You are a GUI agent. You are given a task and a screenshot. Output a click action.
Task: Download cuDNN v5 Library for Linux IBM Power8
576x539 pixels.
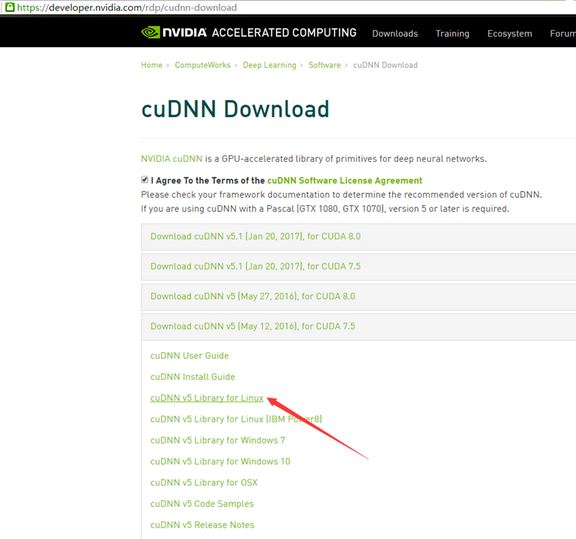click(236, 419)
